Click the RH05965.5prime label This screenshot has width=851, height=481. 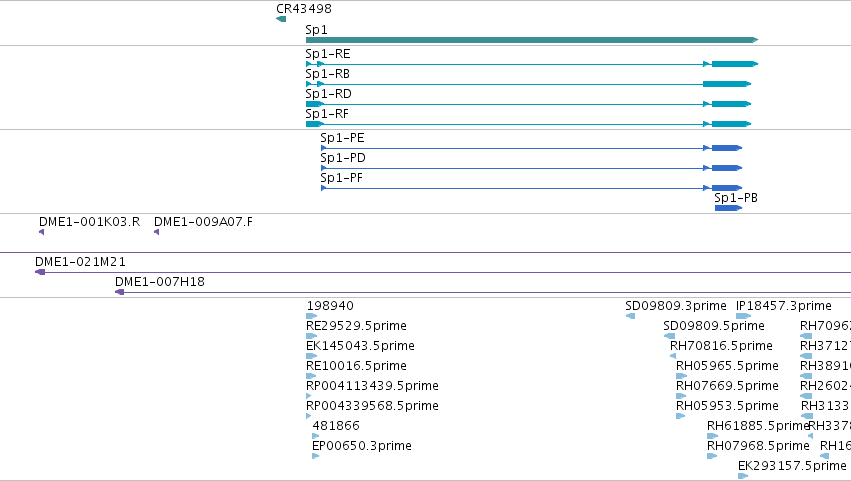tap(727, 366)
